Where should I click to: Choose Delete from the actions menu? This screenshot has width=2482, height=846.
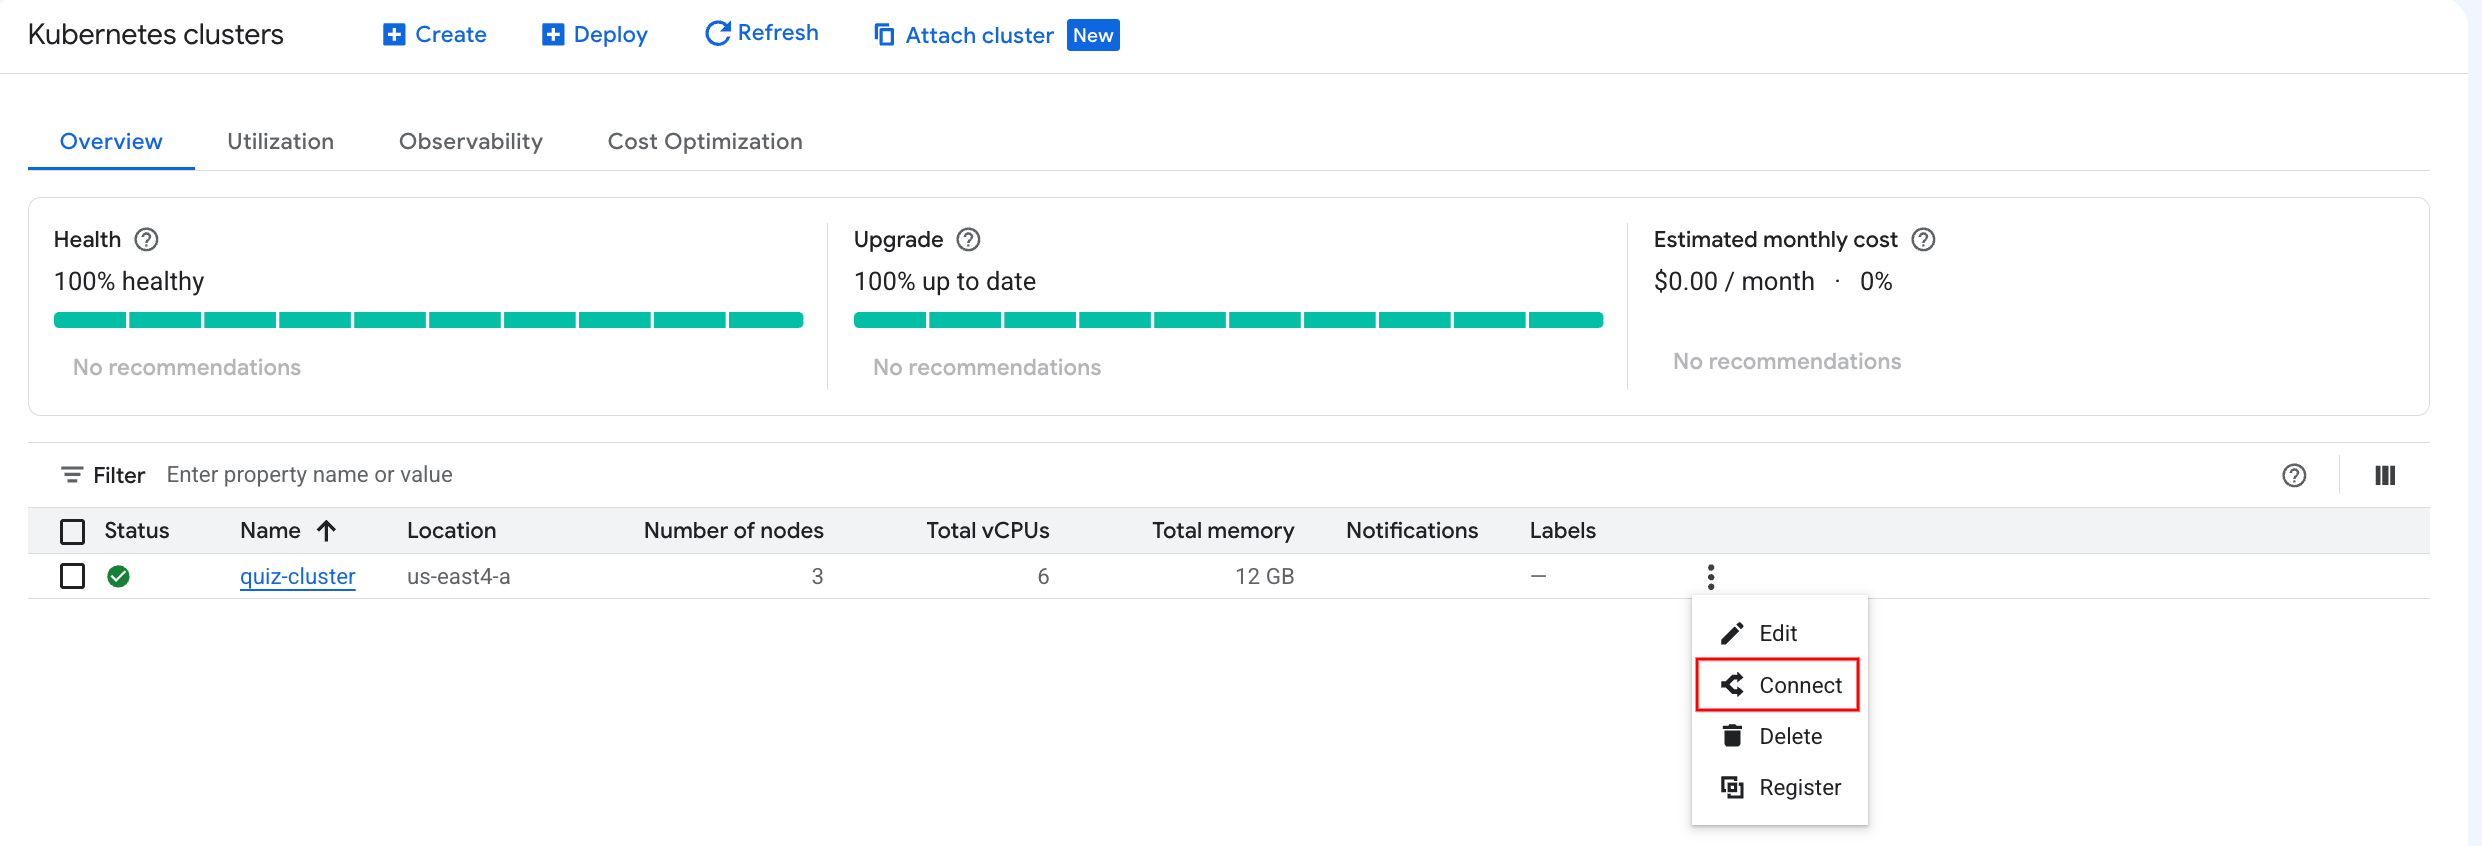1780,736
